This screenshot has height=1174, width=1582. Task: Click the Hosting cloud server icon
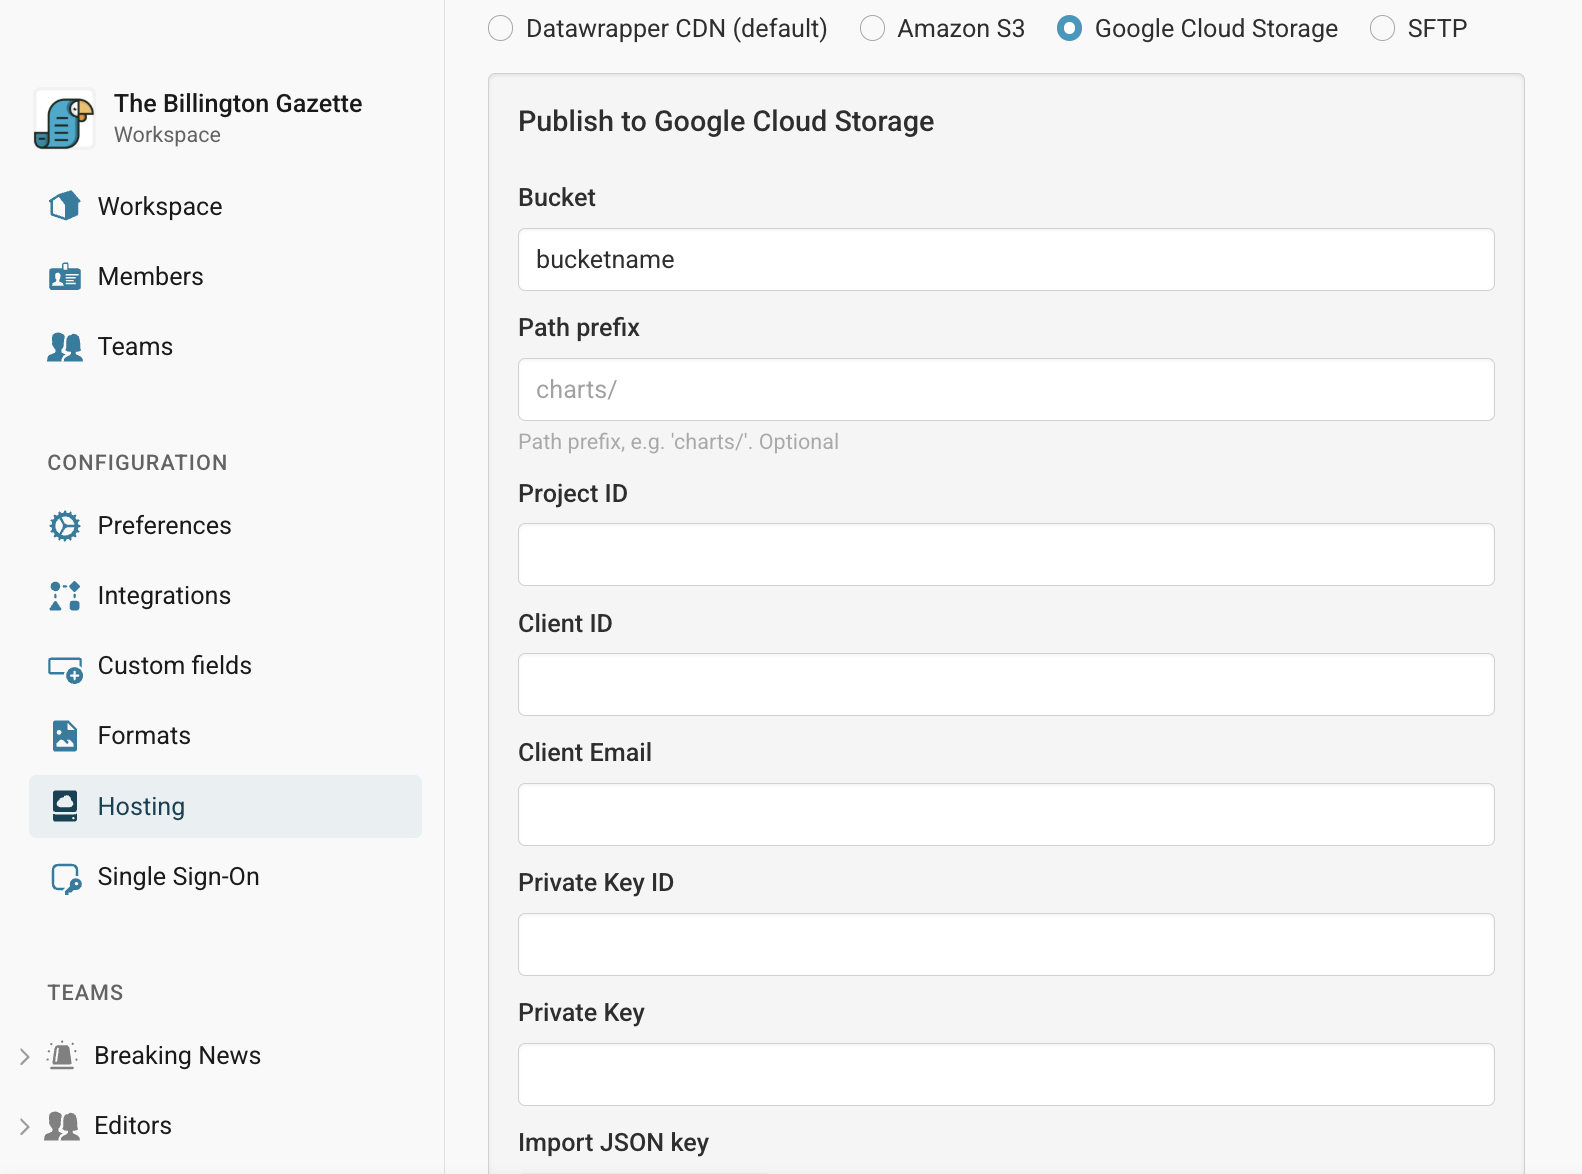(65, 806)
